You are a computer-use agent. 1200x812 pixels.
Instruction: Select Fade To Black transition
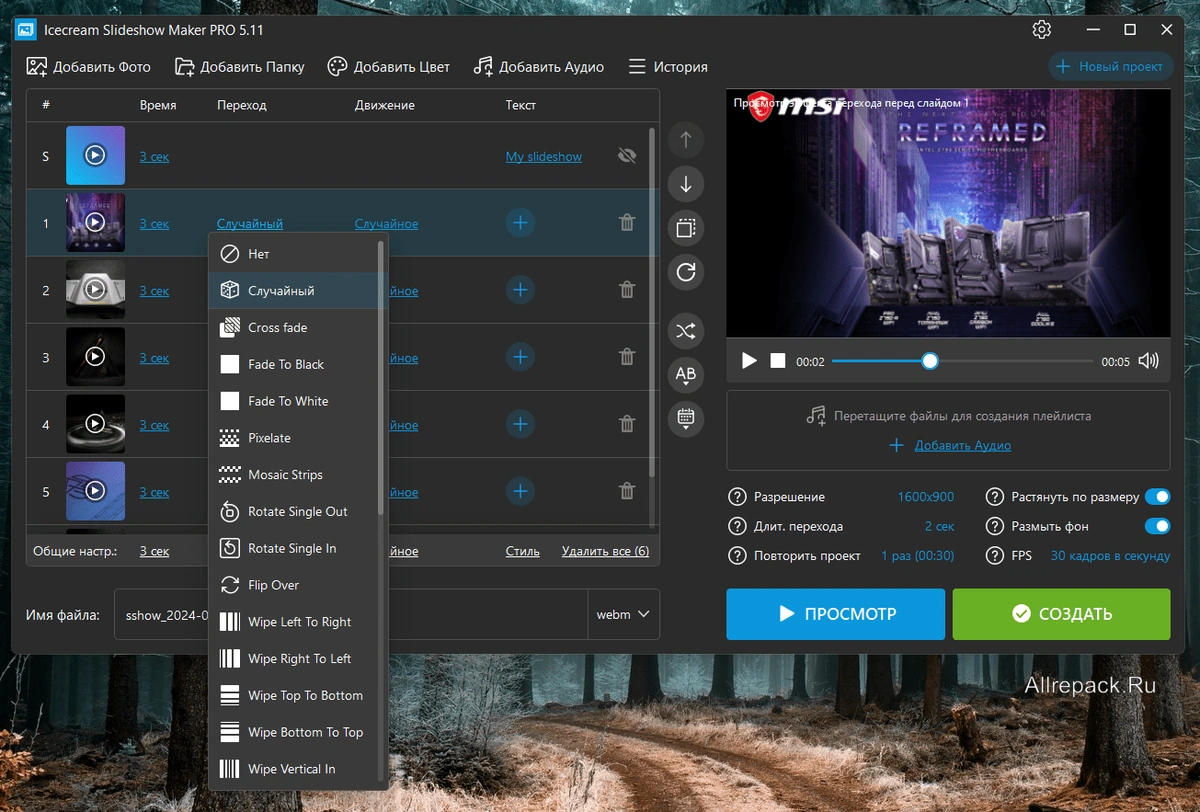292,364
